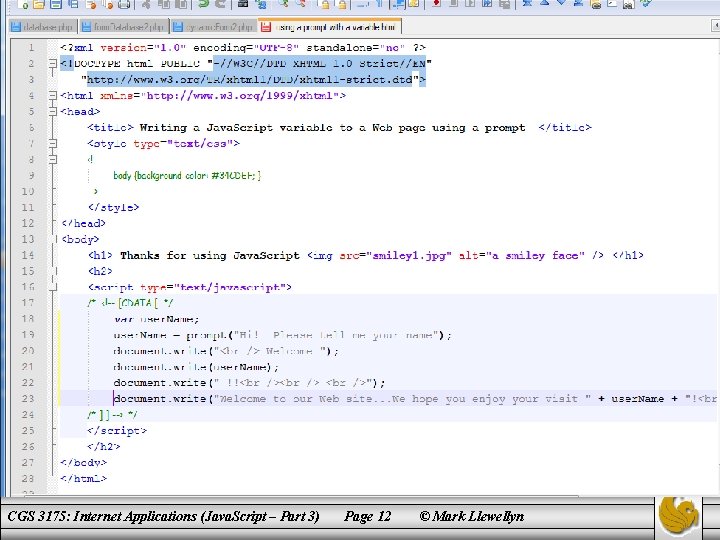
Task: Save all open files with the Save All icon
Action: coord(73,4)
